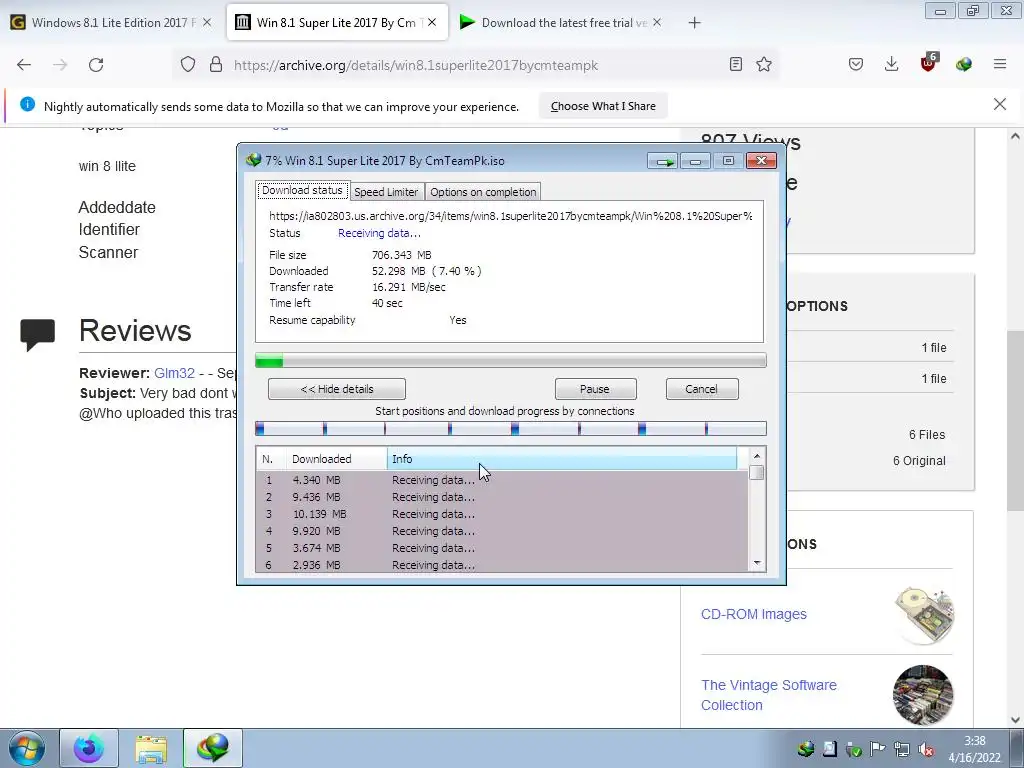
Task: Open the Save to Pocket icon
Action: coord(856,64)
